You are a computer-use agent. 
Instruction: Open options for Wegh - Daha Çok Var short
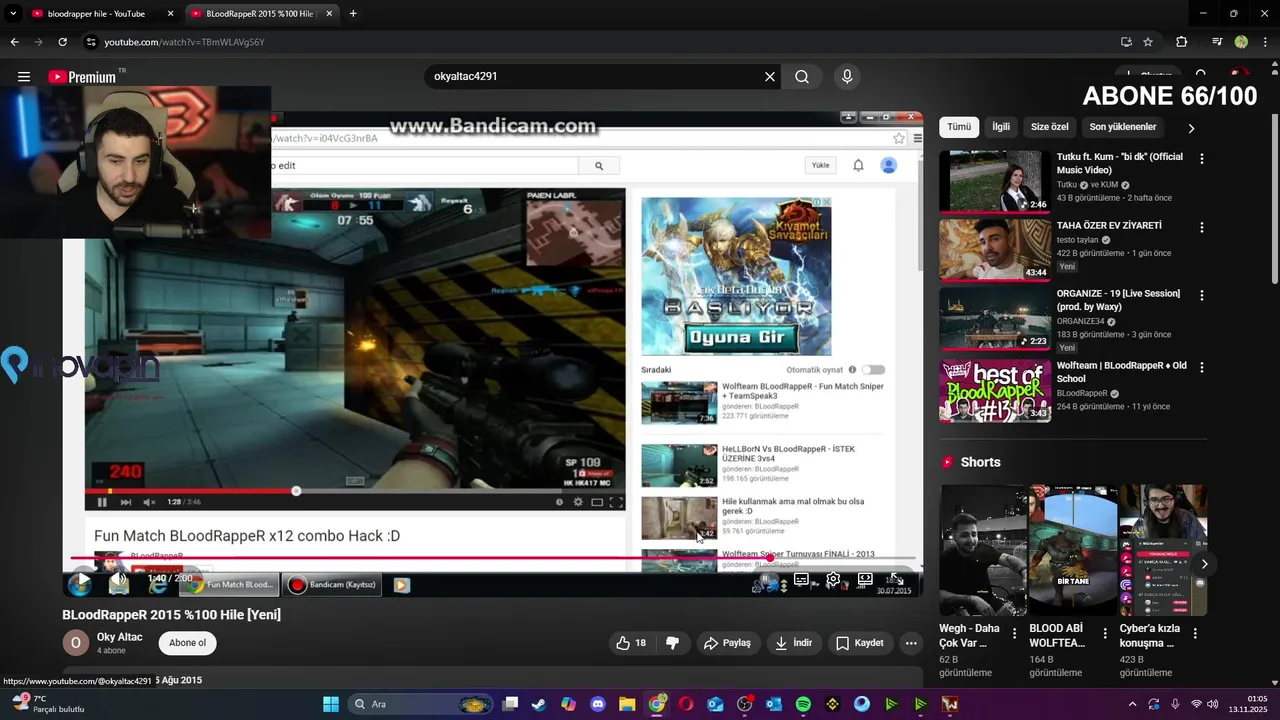1016,633
